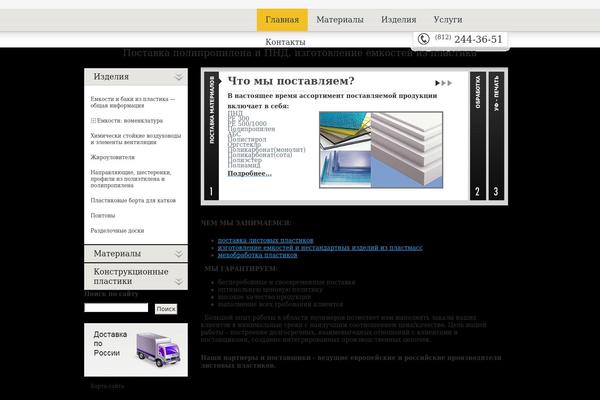600x400 pixels.
Task: Open the Разделочные доски link
Action: point(117,231)
